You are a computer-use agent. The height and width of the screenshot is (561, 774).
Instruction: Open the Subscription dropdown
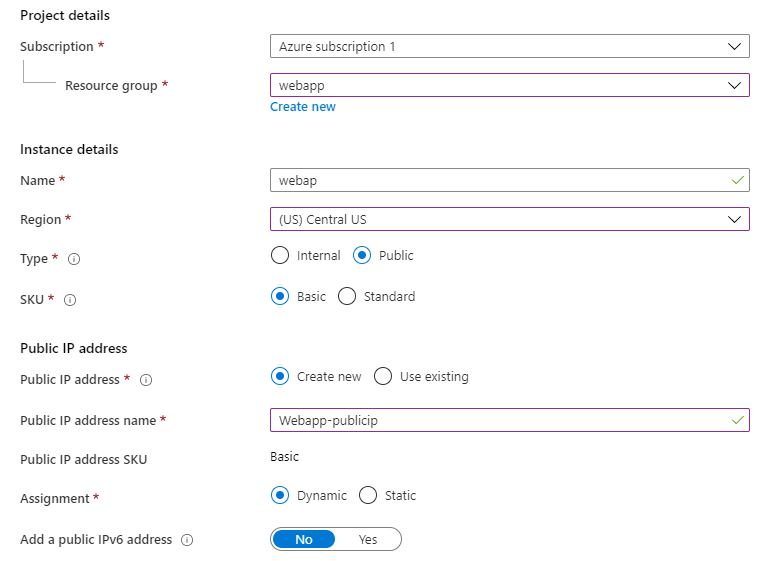pos(509,46)
